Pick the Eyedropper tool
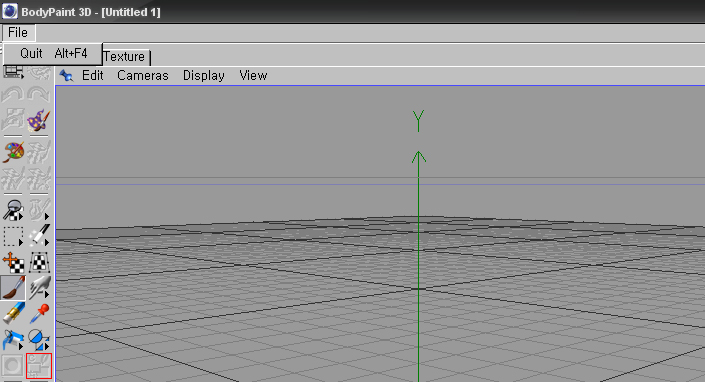The width and height of the screenshot is (705, 382). pos(39,314)
